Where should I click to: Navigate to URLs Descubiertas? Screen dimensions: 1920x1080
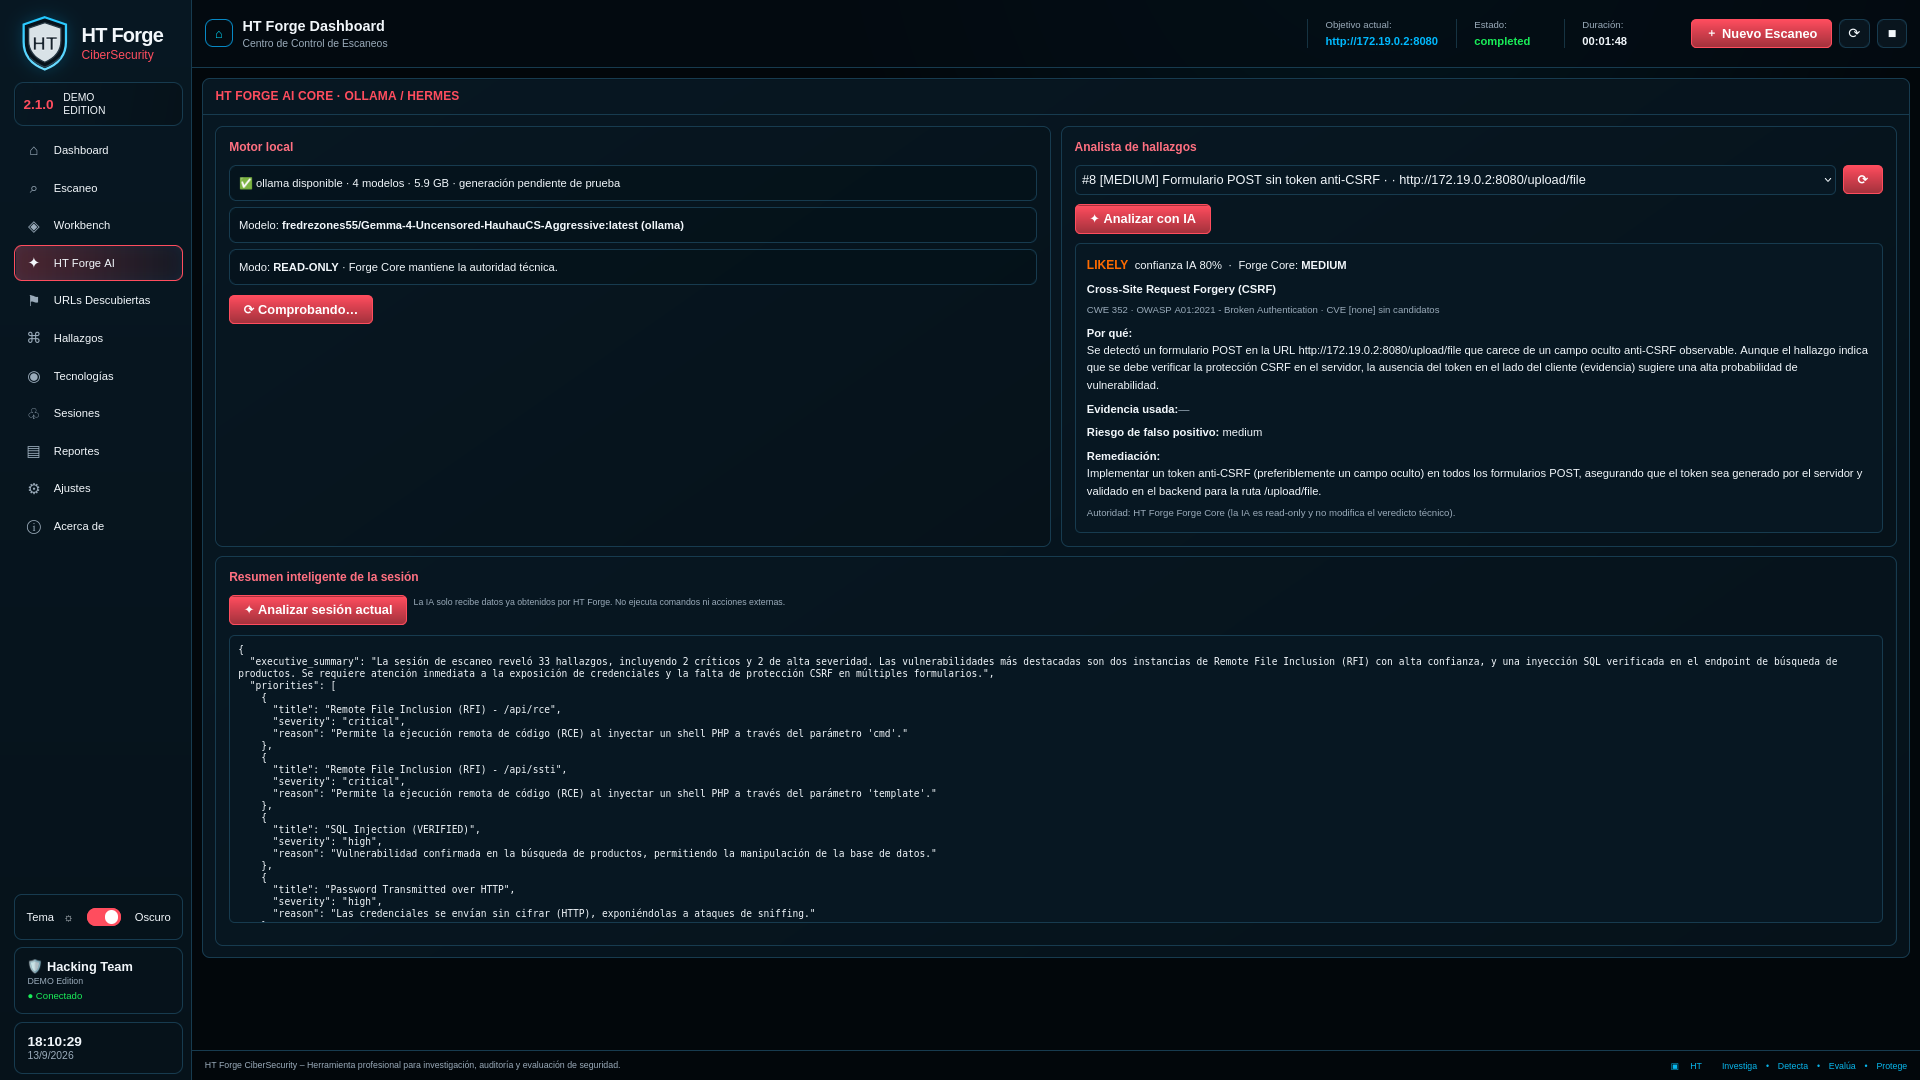pos(98,300)
